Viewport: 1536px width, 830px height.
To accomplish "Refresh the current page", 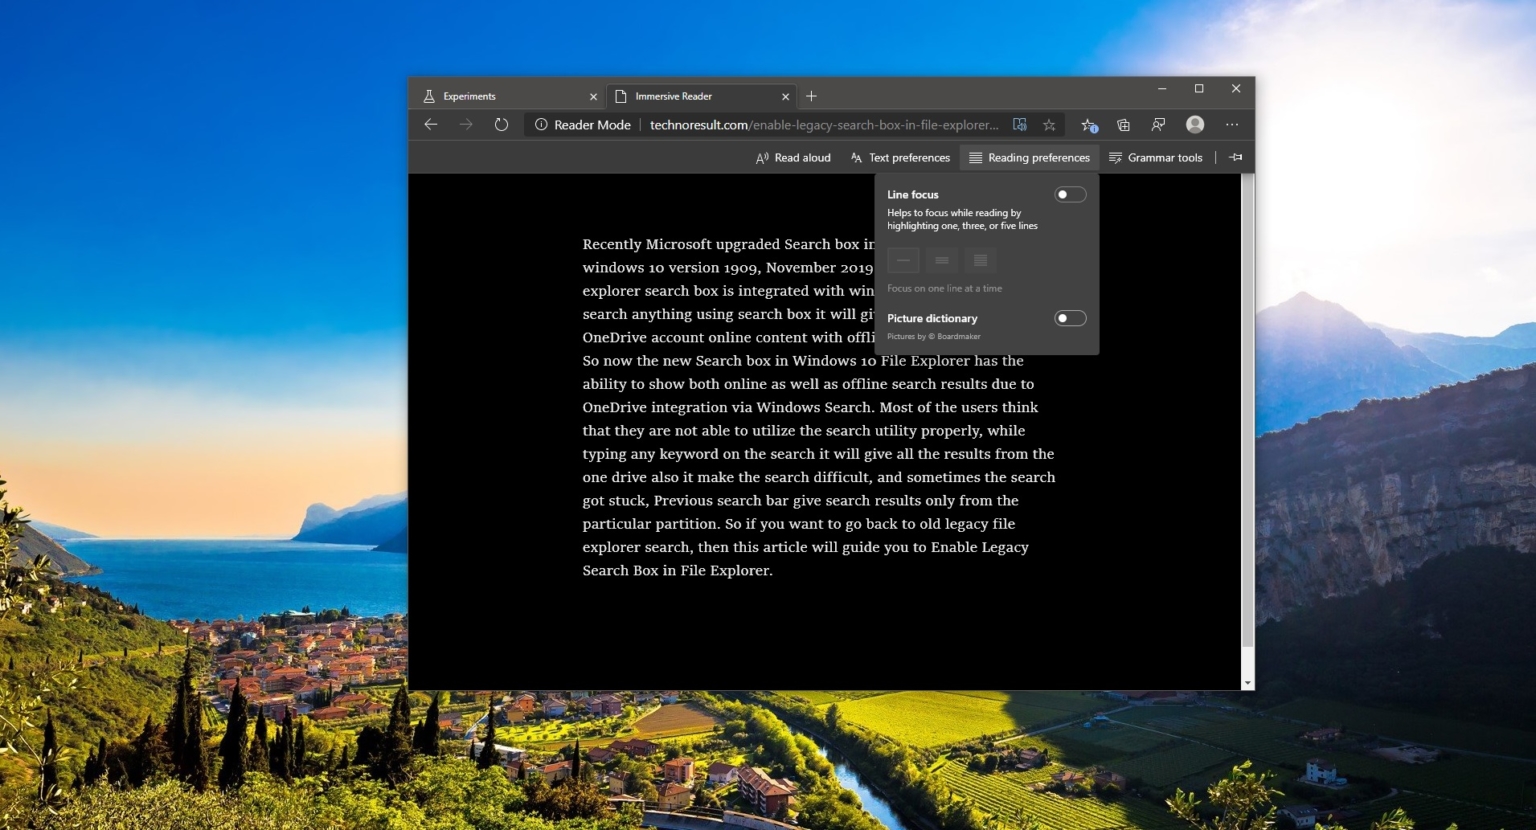I will tap(501, 125).
